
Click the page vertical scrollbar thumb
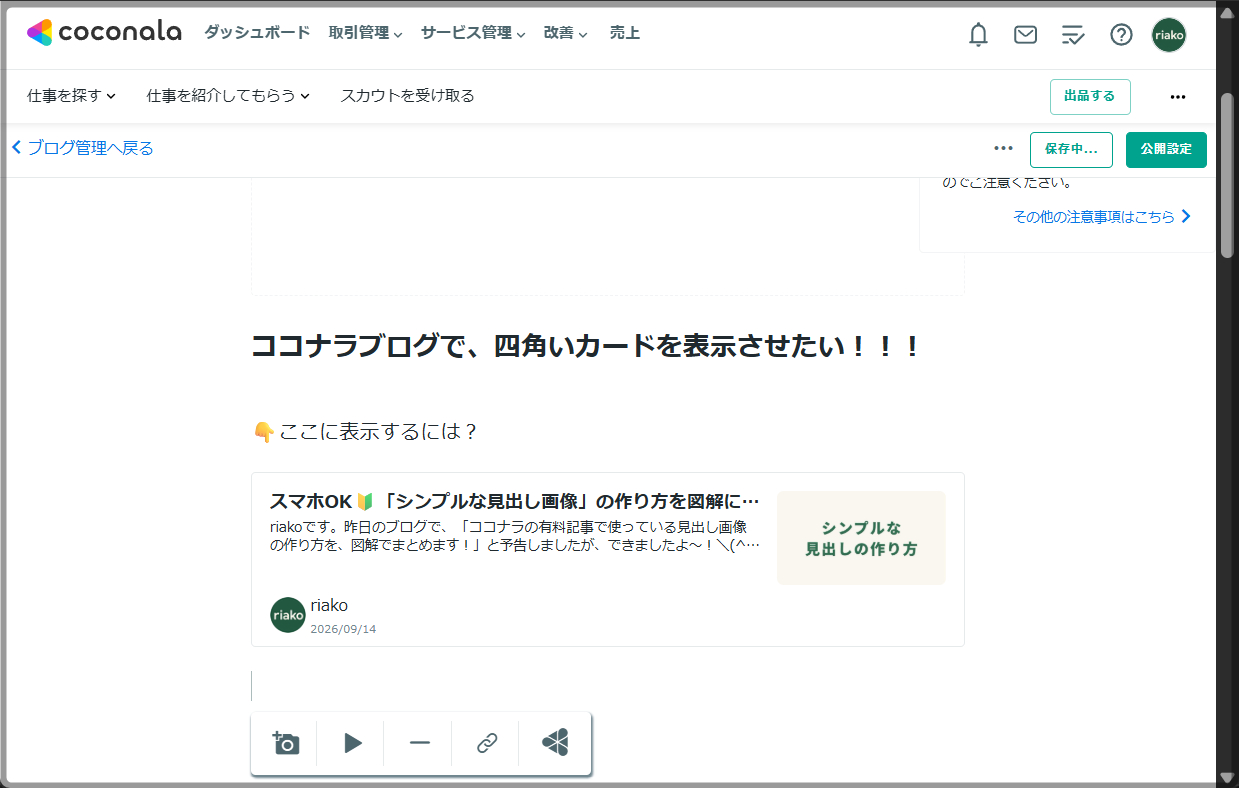coord(1227,175)
